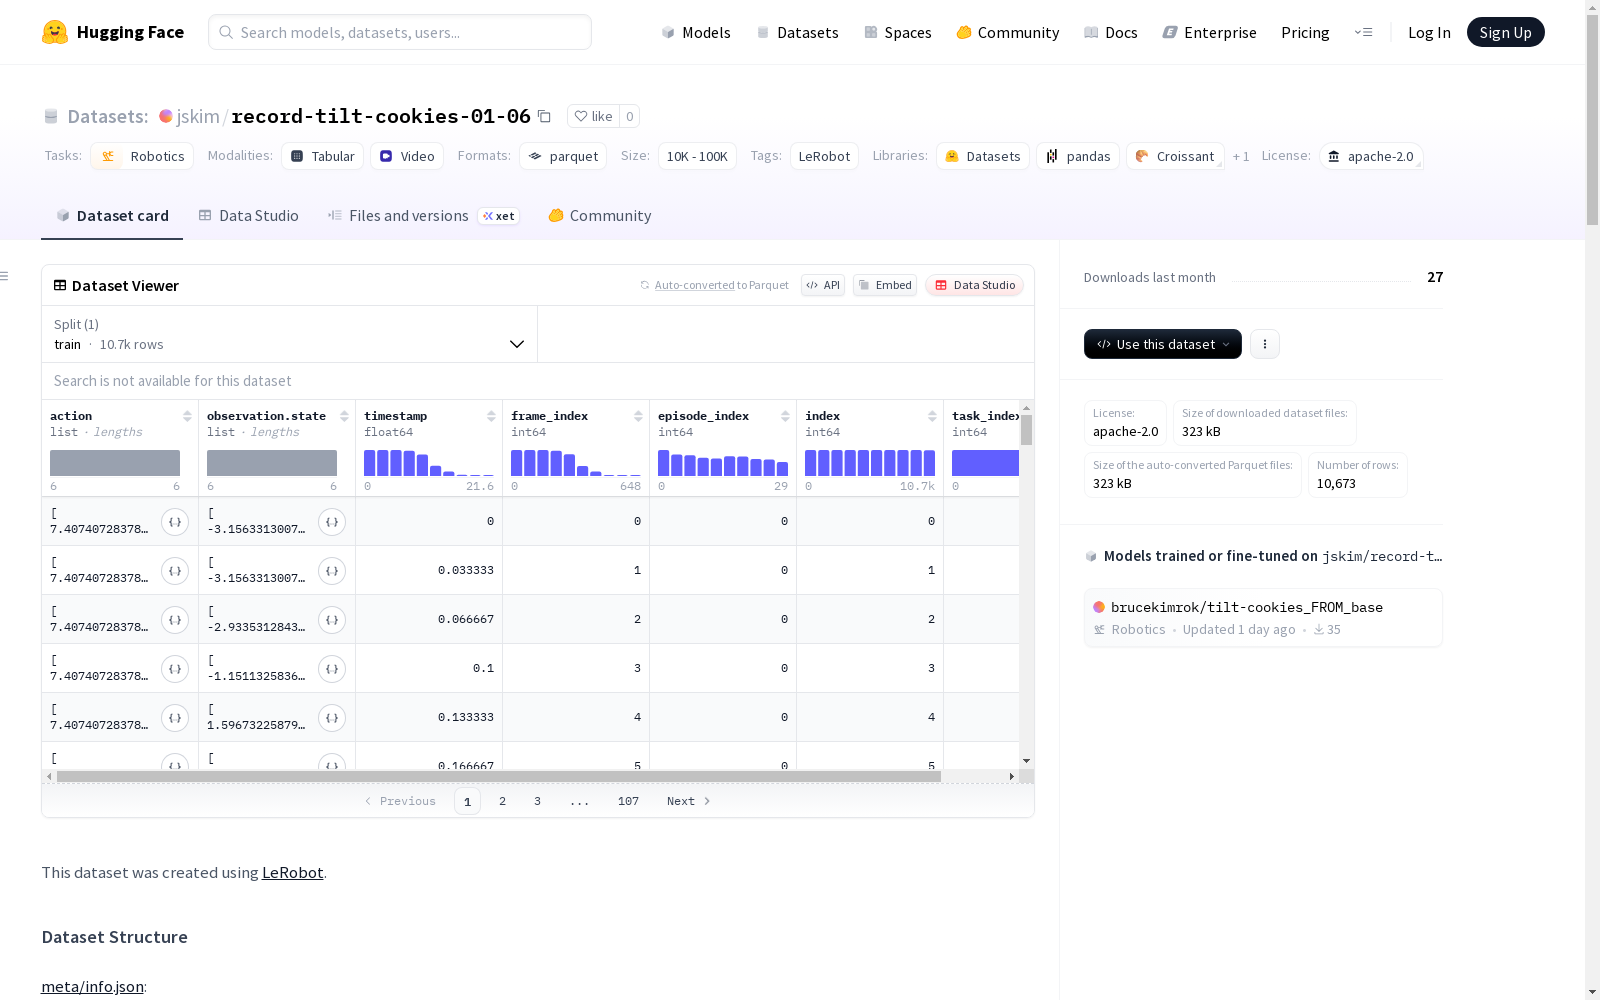Screen dimensions: 1600x1000
Task: Open the navigation overflow menu icon
Action: (x=1363, y=32)
